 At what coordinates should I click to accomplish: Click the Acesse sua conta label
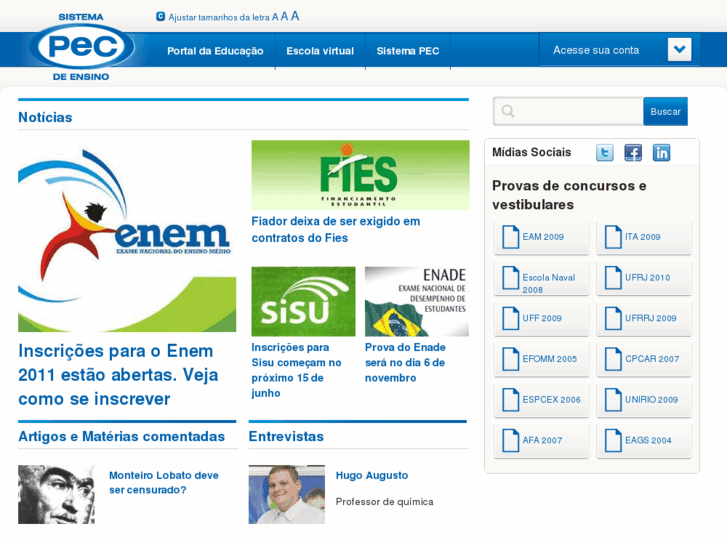596,50
